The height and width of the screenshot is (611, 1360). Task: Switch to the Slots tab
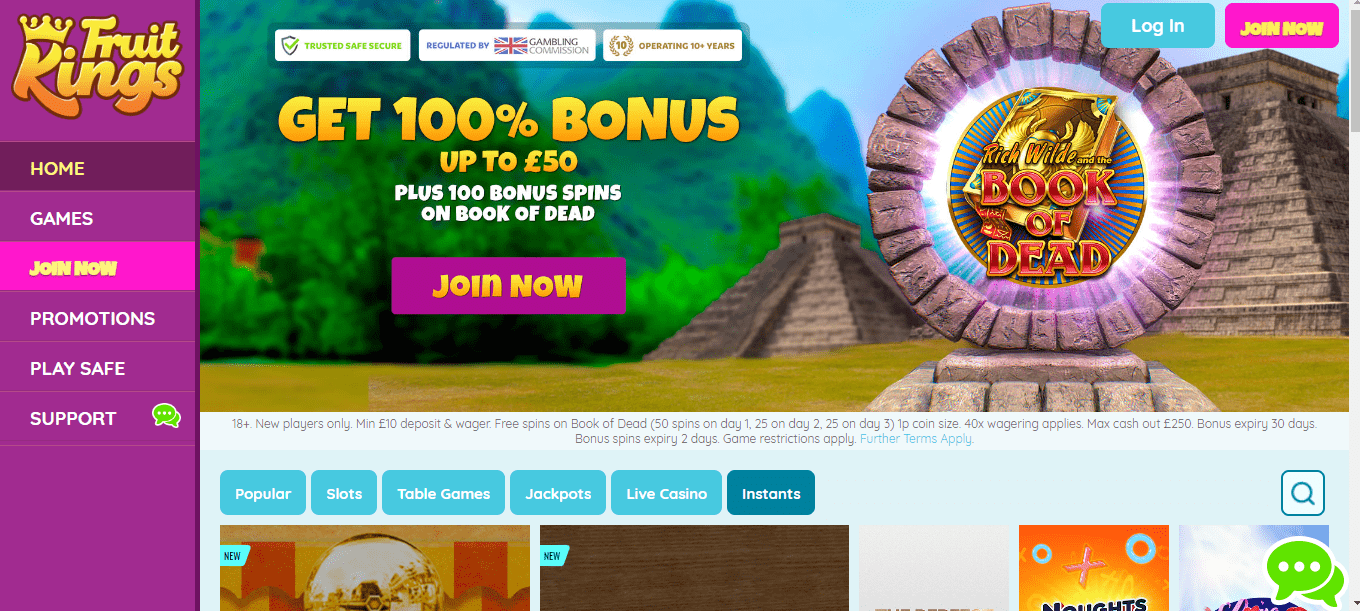344,493
